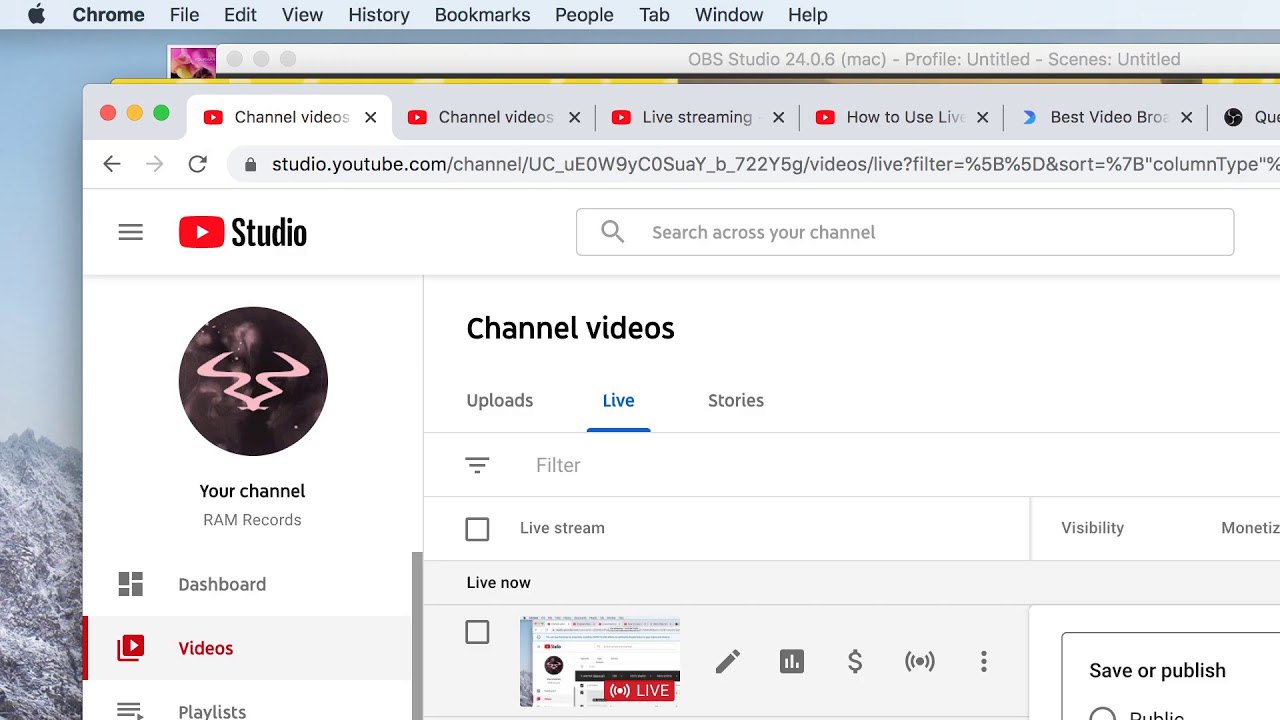This screenshot has width=1280, height=720.
Task: Focus the Search across your channel field
Action: pos(905,232)
